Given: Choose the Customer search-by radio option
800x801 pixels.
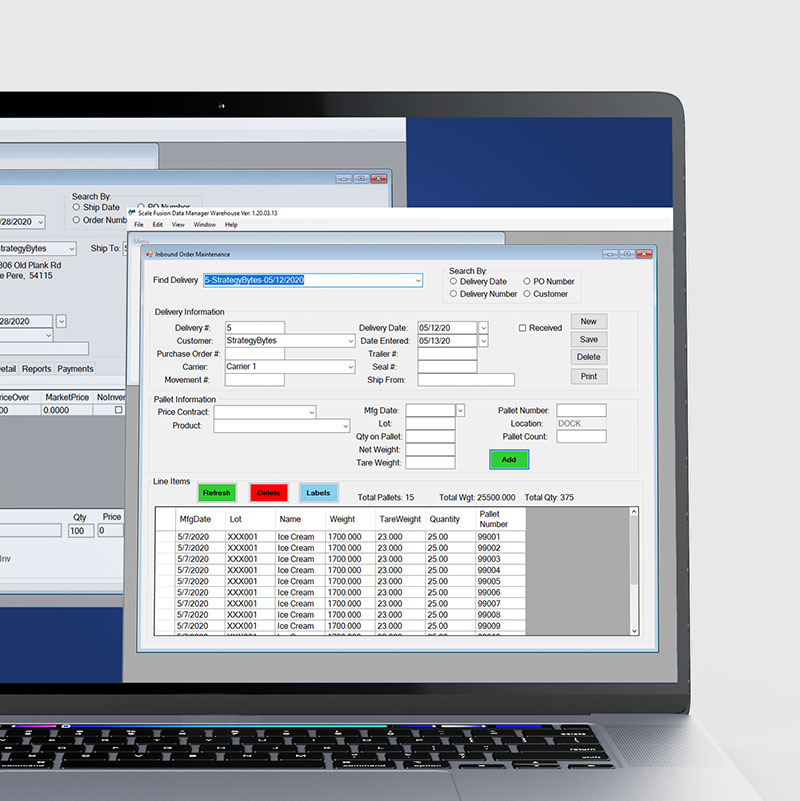Looking at the screenshot, I should [x=526, y=294].
